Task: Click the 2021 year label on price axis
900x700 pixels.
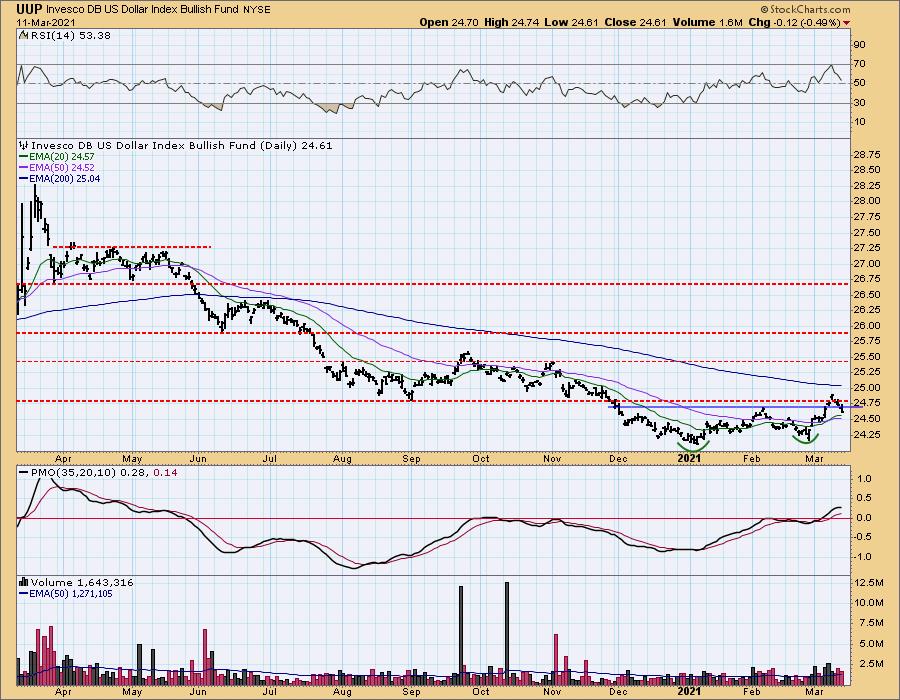Action: [x=689, y=458]
